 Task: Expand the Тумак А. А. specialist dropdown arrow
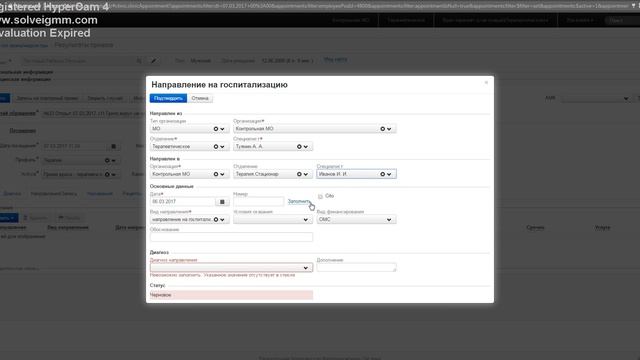click(x=306, y=147)
